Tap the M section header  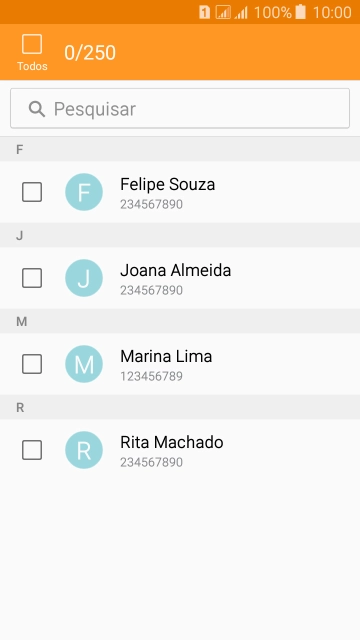(180, 322)
